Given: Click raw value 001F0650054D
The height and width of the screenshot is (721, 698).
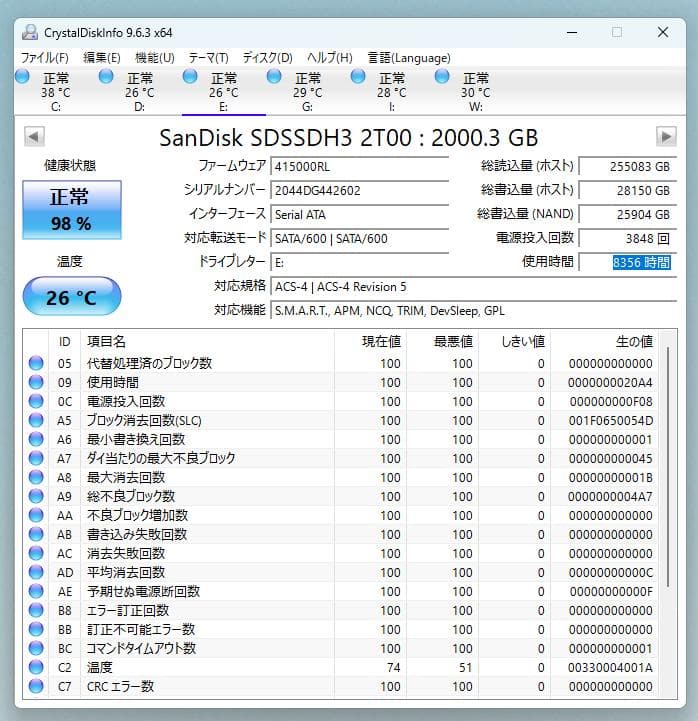Looking at the screenshot, I should point(611,420).
